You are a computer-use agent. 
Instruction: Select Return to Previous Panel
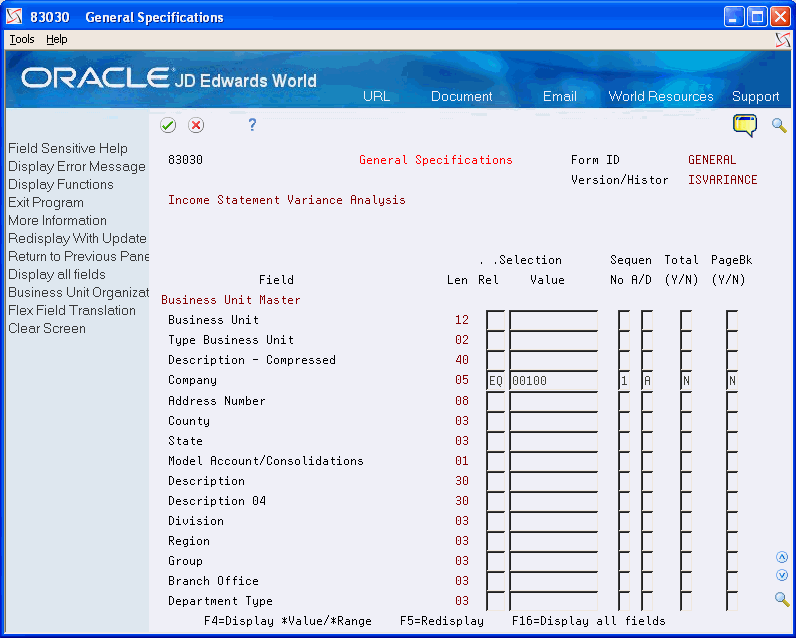coord(78,256)
